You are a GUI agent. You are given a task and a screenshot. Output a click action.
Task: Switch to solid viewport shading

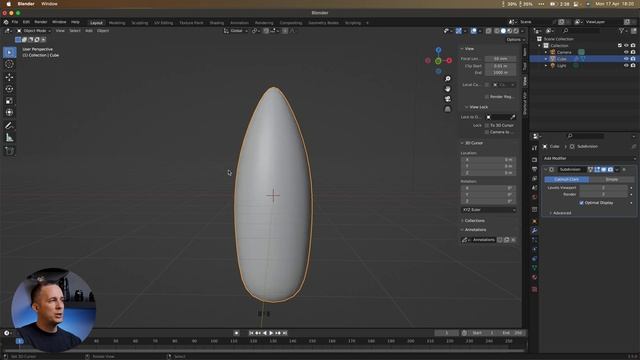[503, 31]
